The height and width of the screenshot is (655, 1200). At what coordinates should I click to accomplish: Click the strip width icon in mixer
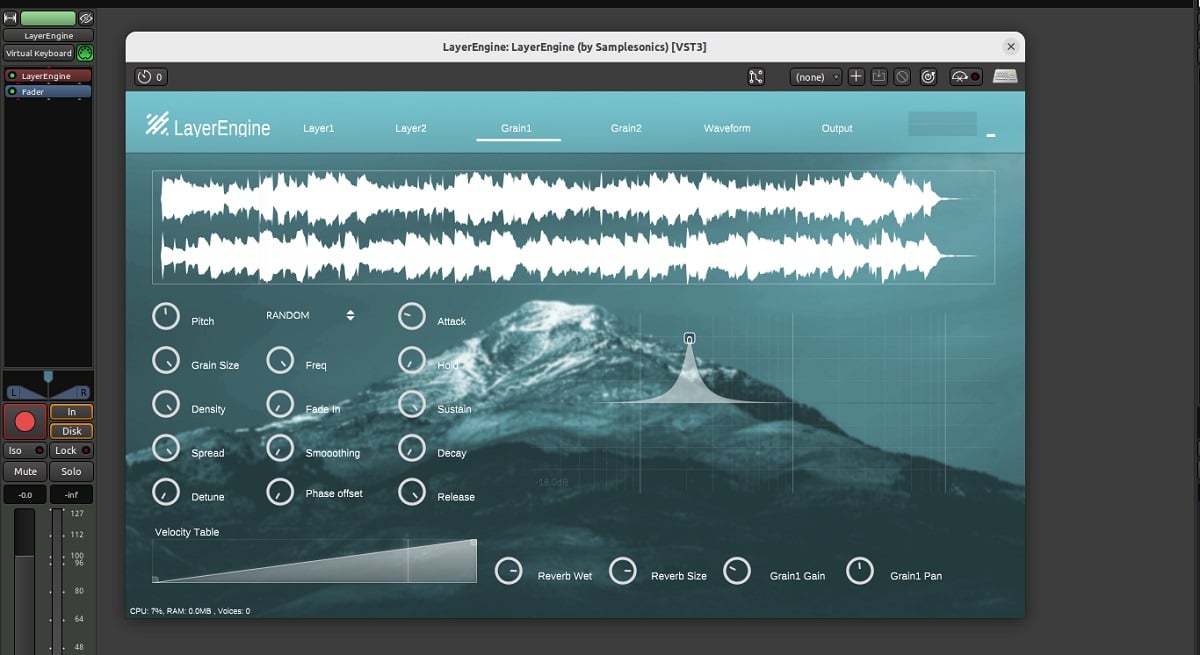(x=10, y=18)
